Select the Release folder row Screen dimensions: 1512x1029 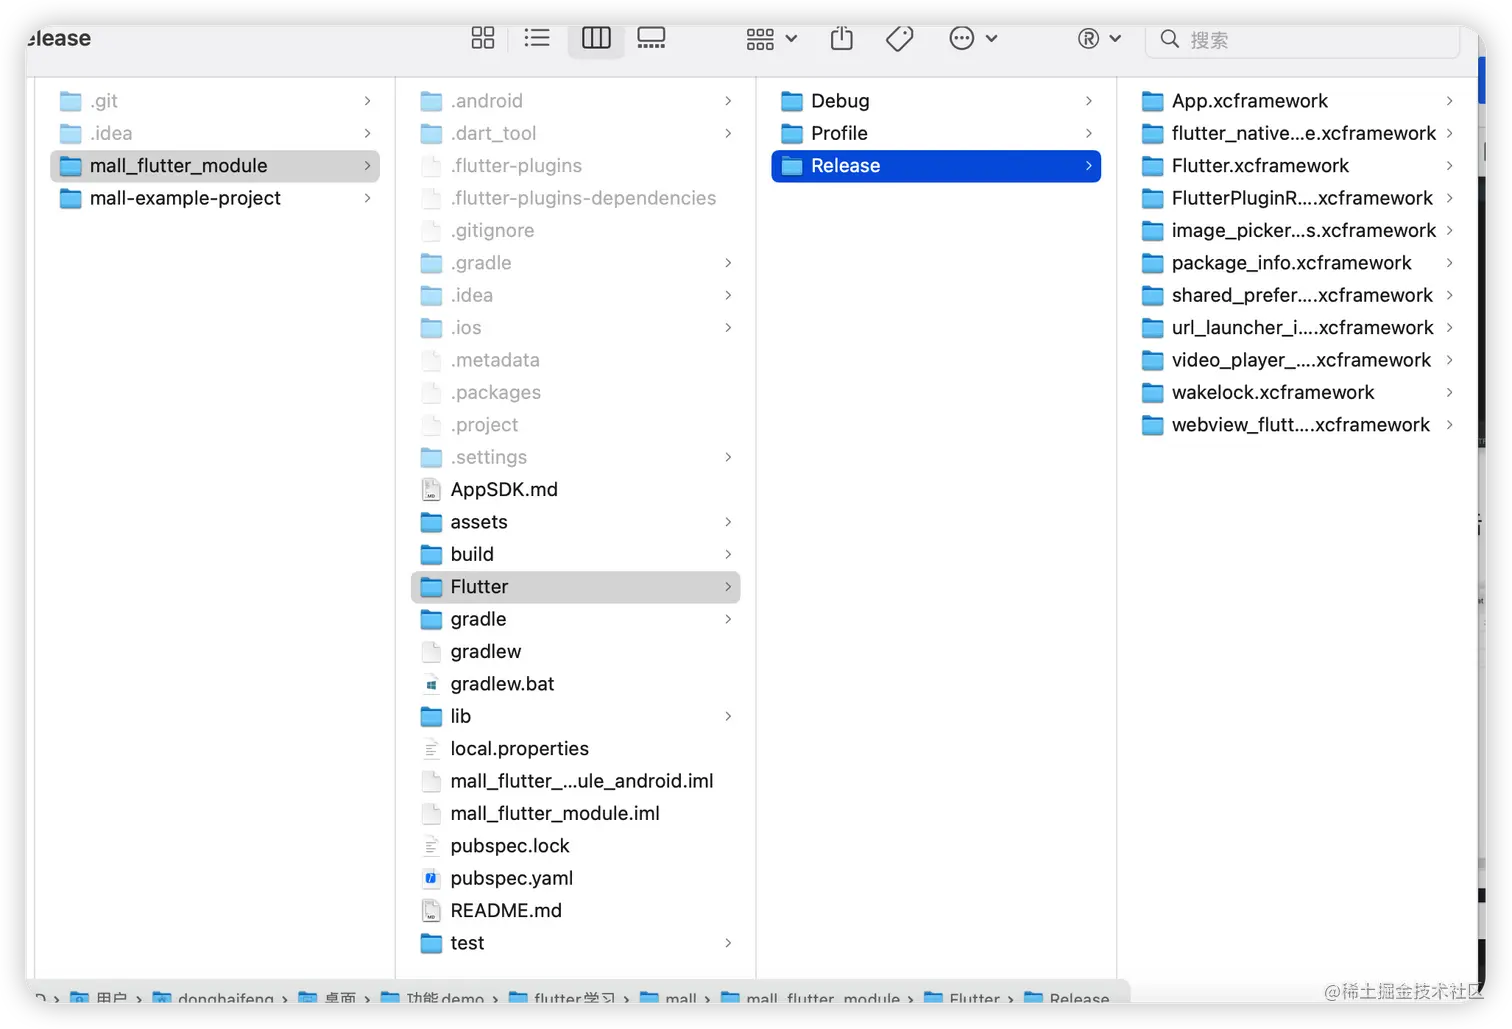pos(936,166)
